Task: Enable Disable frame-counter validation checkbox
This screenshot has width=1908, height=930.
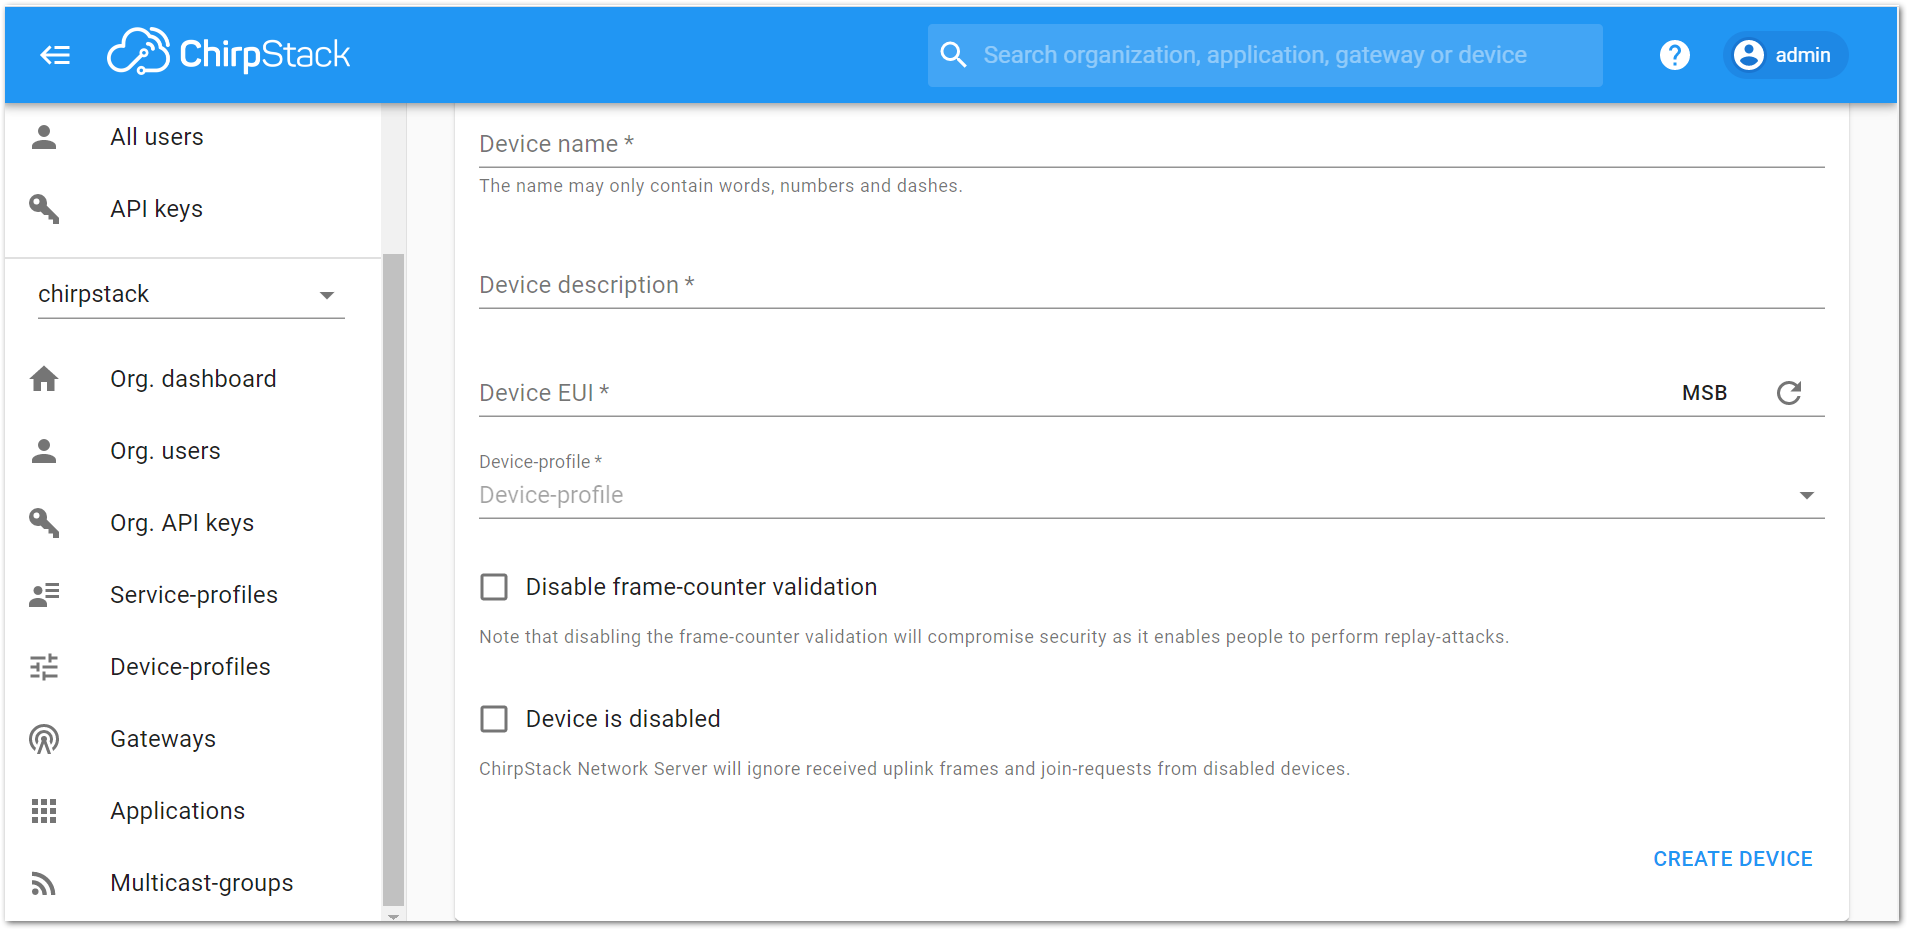Action: tap(494, 587)
